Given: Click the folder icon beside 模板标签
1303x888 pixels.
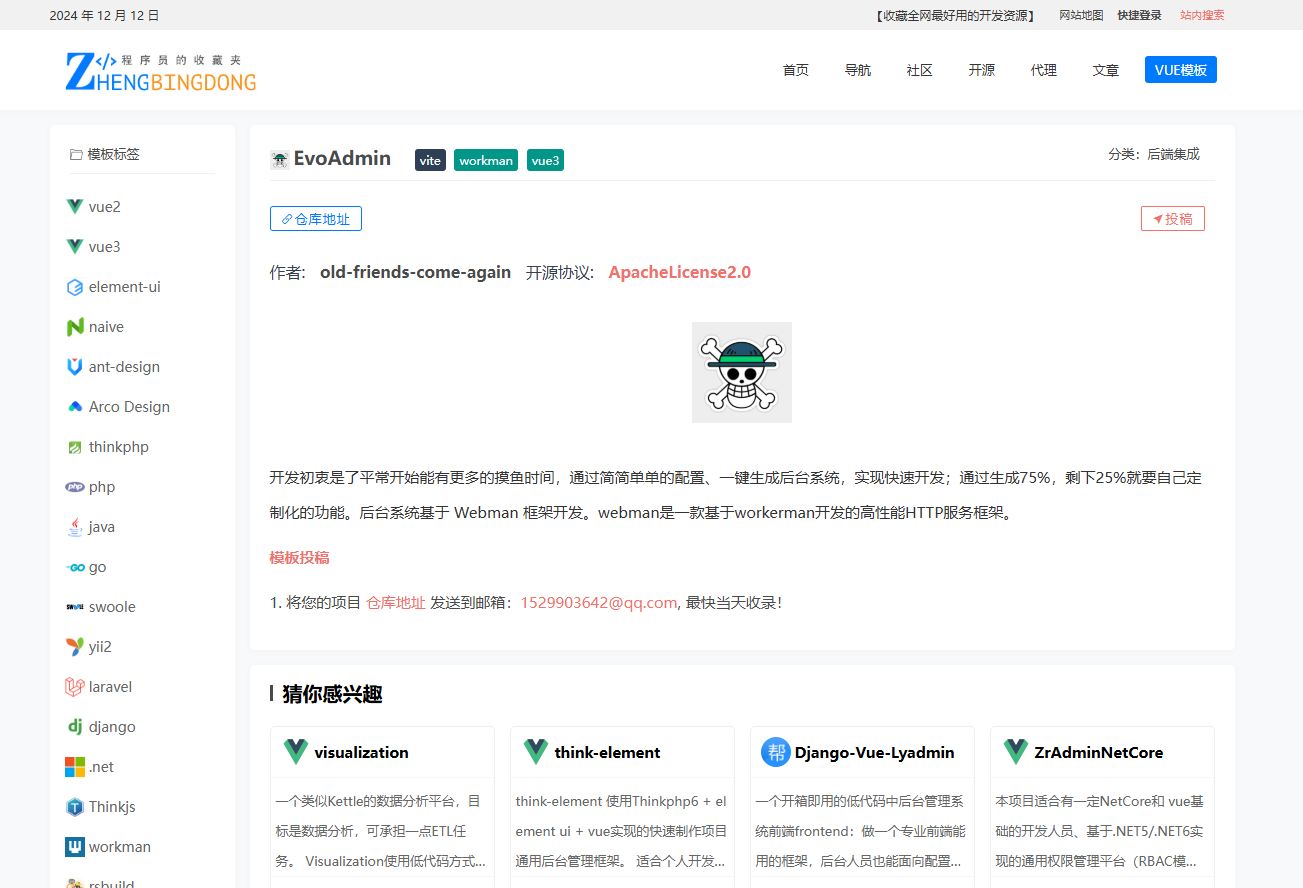Looking at the screenshot, I should point(76,154).
